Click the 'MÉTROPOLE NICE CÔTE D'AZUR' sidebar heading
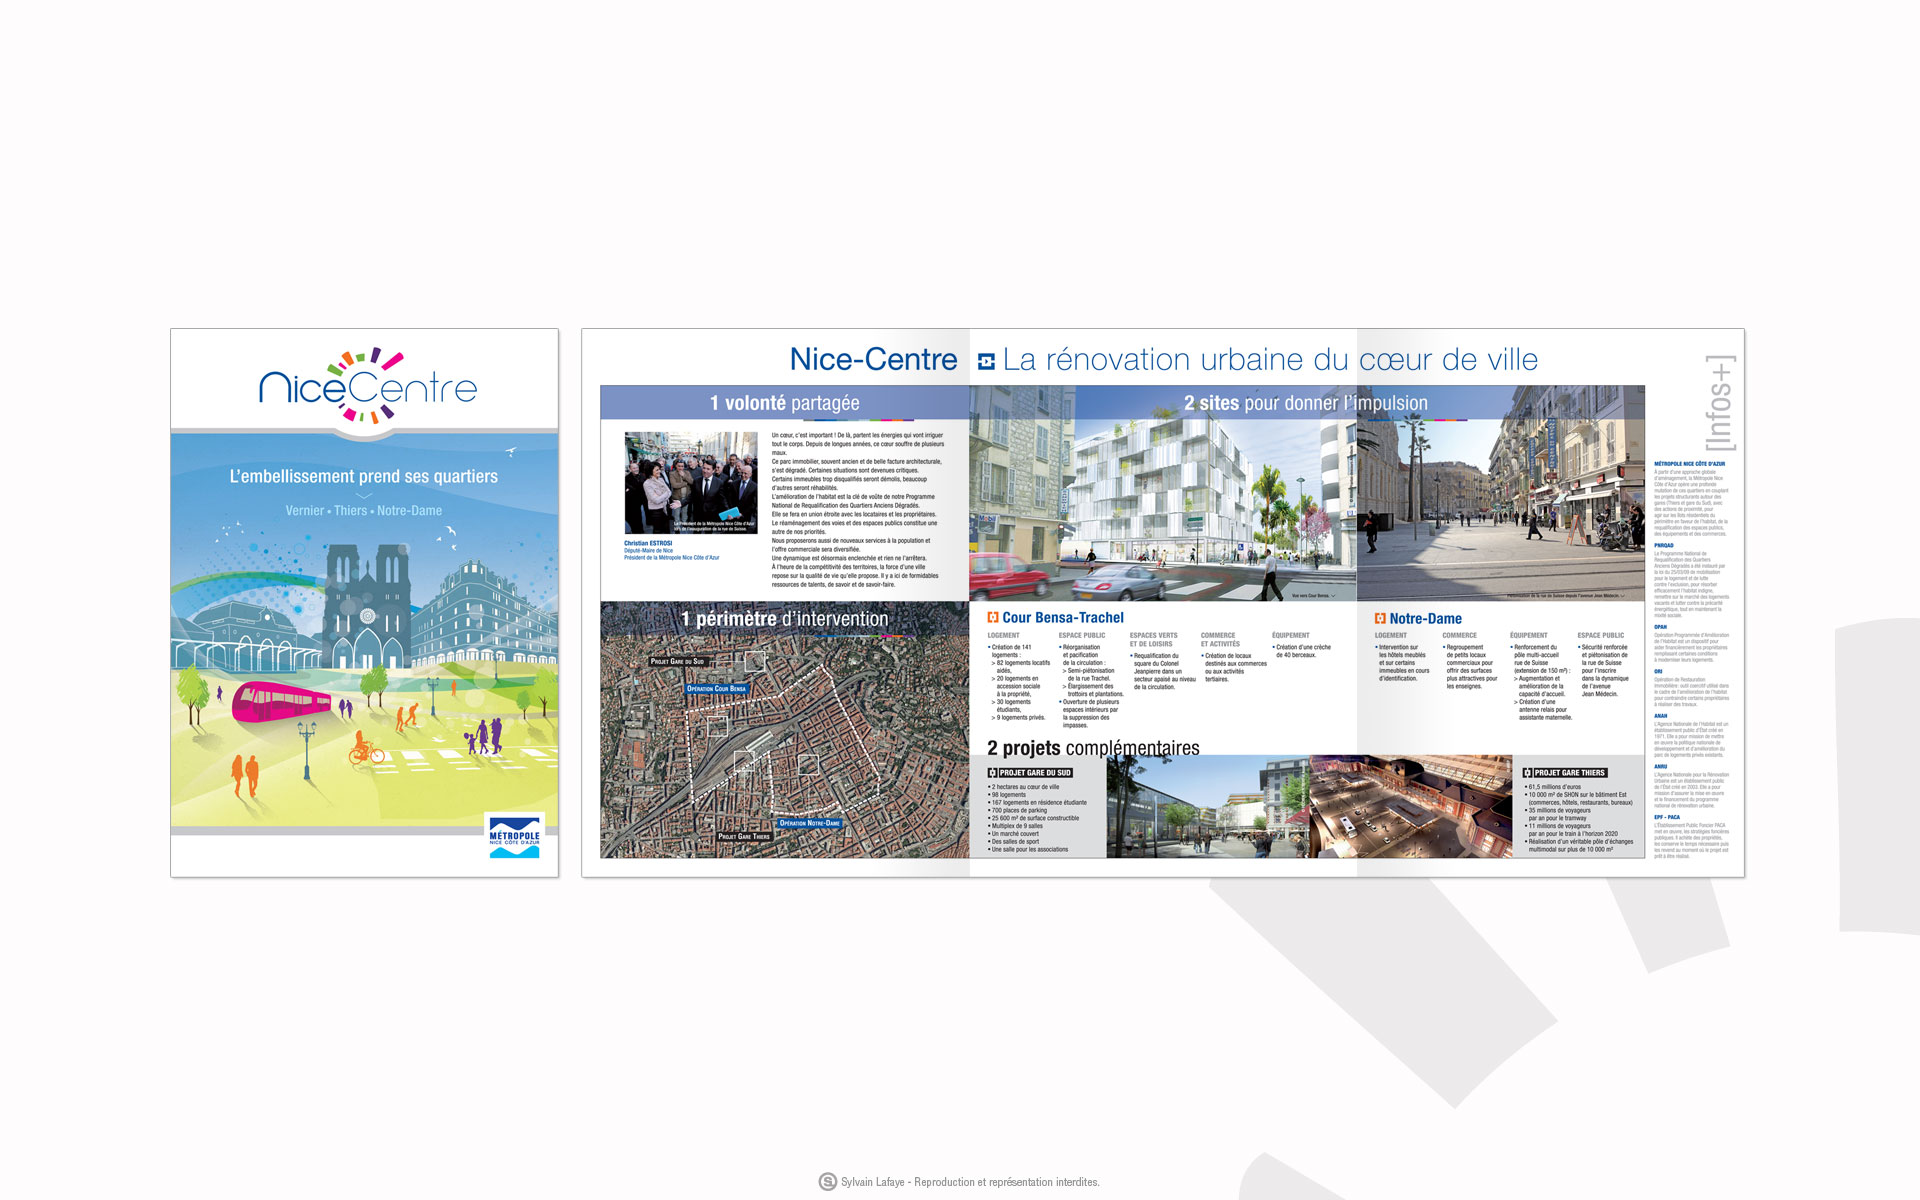The height and width of the screenshot is (1200, 1920). coord(1690,464)
